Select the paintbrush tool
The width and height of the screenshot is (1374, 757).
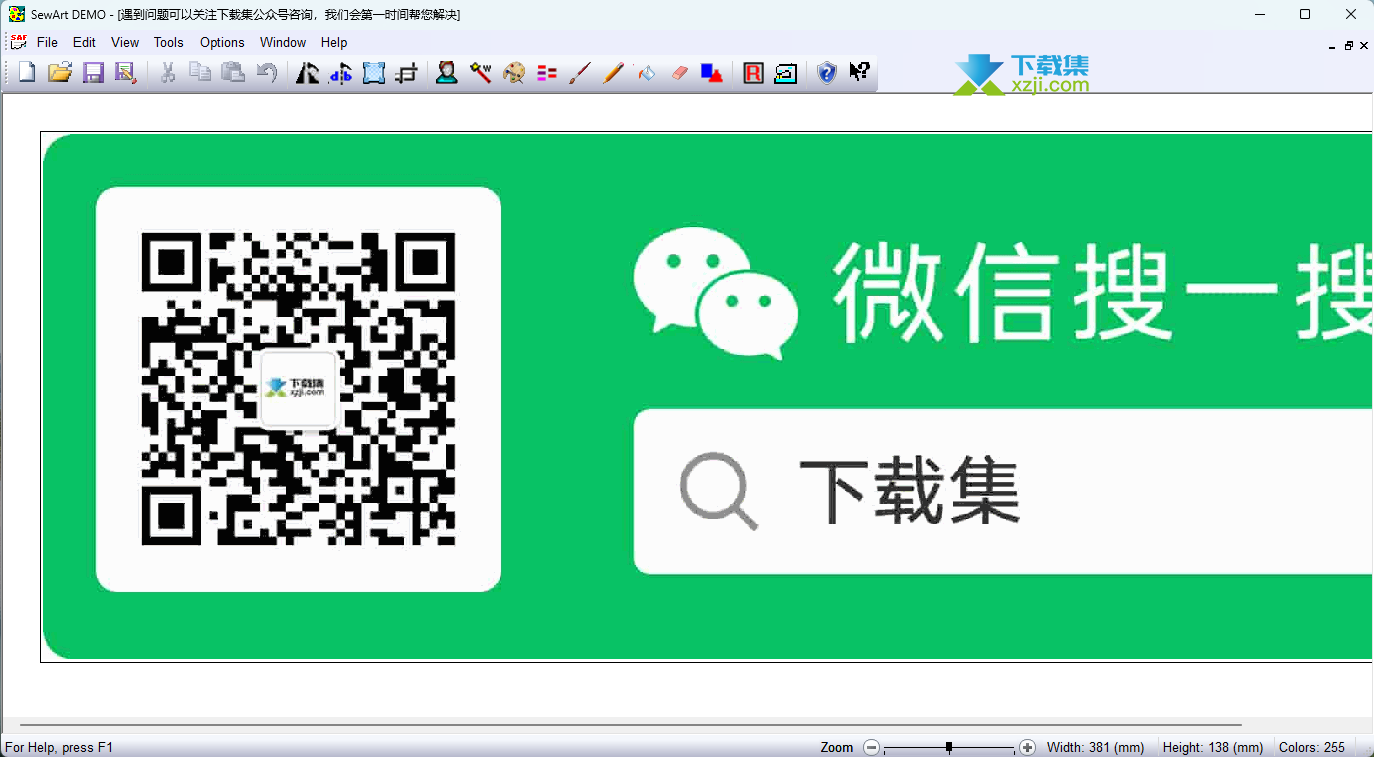click(x=580, y=72)
